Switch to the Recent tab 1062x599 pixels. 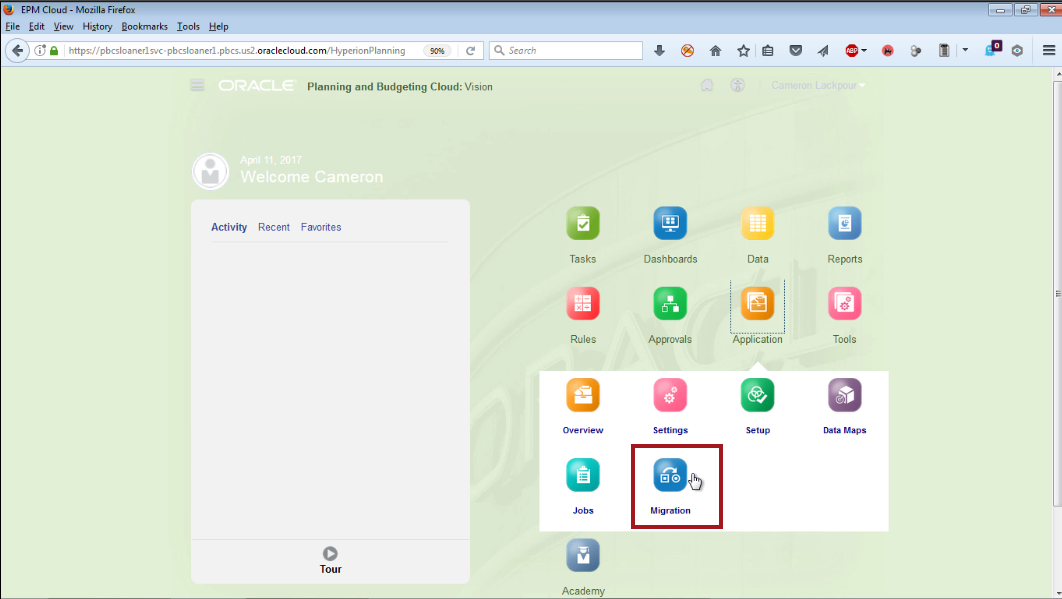274,227
